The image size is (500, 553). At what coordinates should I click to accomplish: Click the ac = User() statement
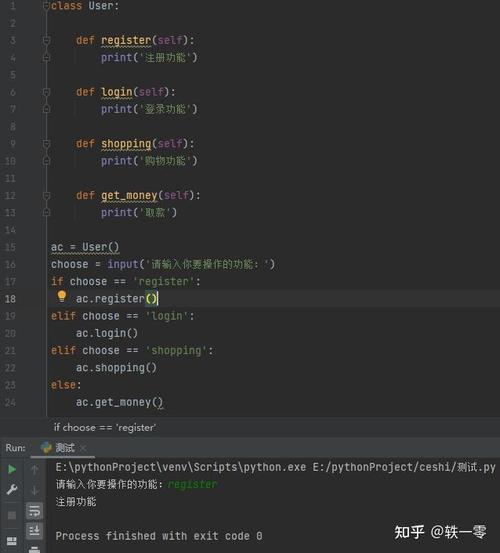[85, 247]
